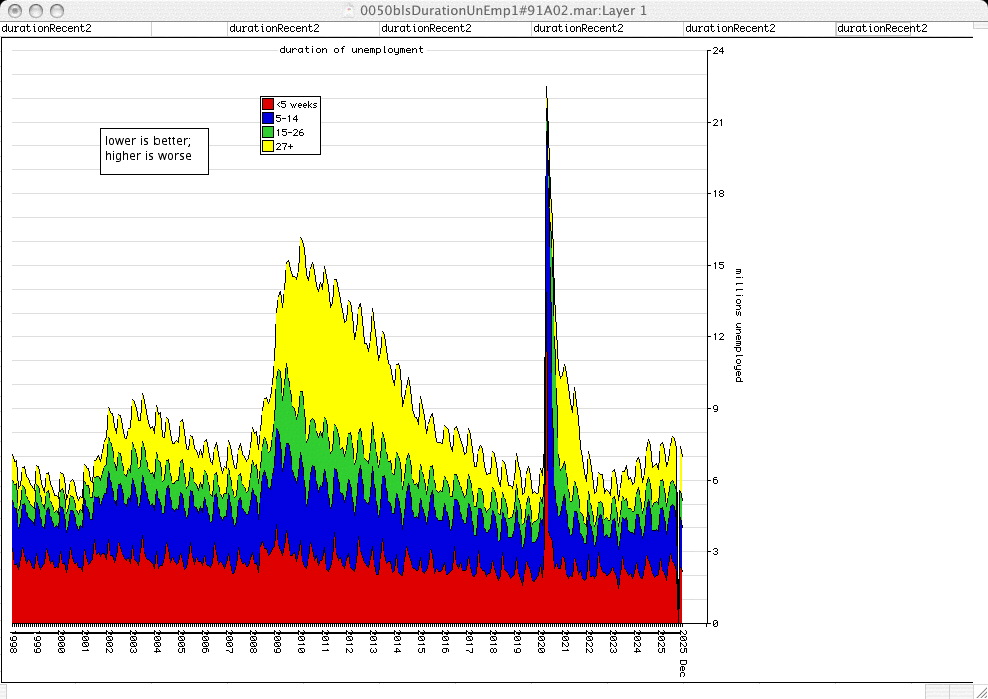Click the green '15-26' legend swatch
Screen dimensions: 988x699
coord(267,132)
